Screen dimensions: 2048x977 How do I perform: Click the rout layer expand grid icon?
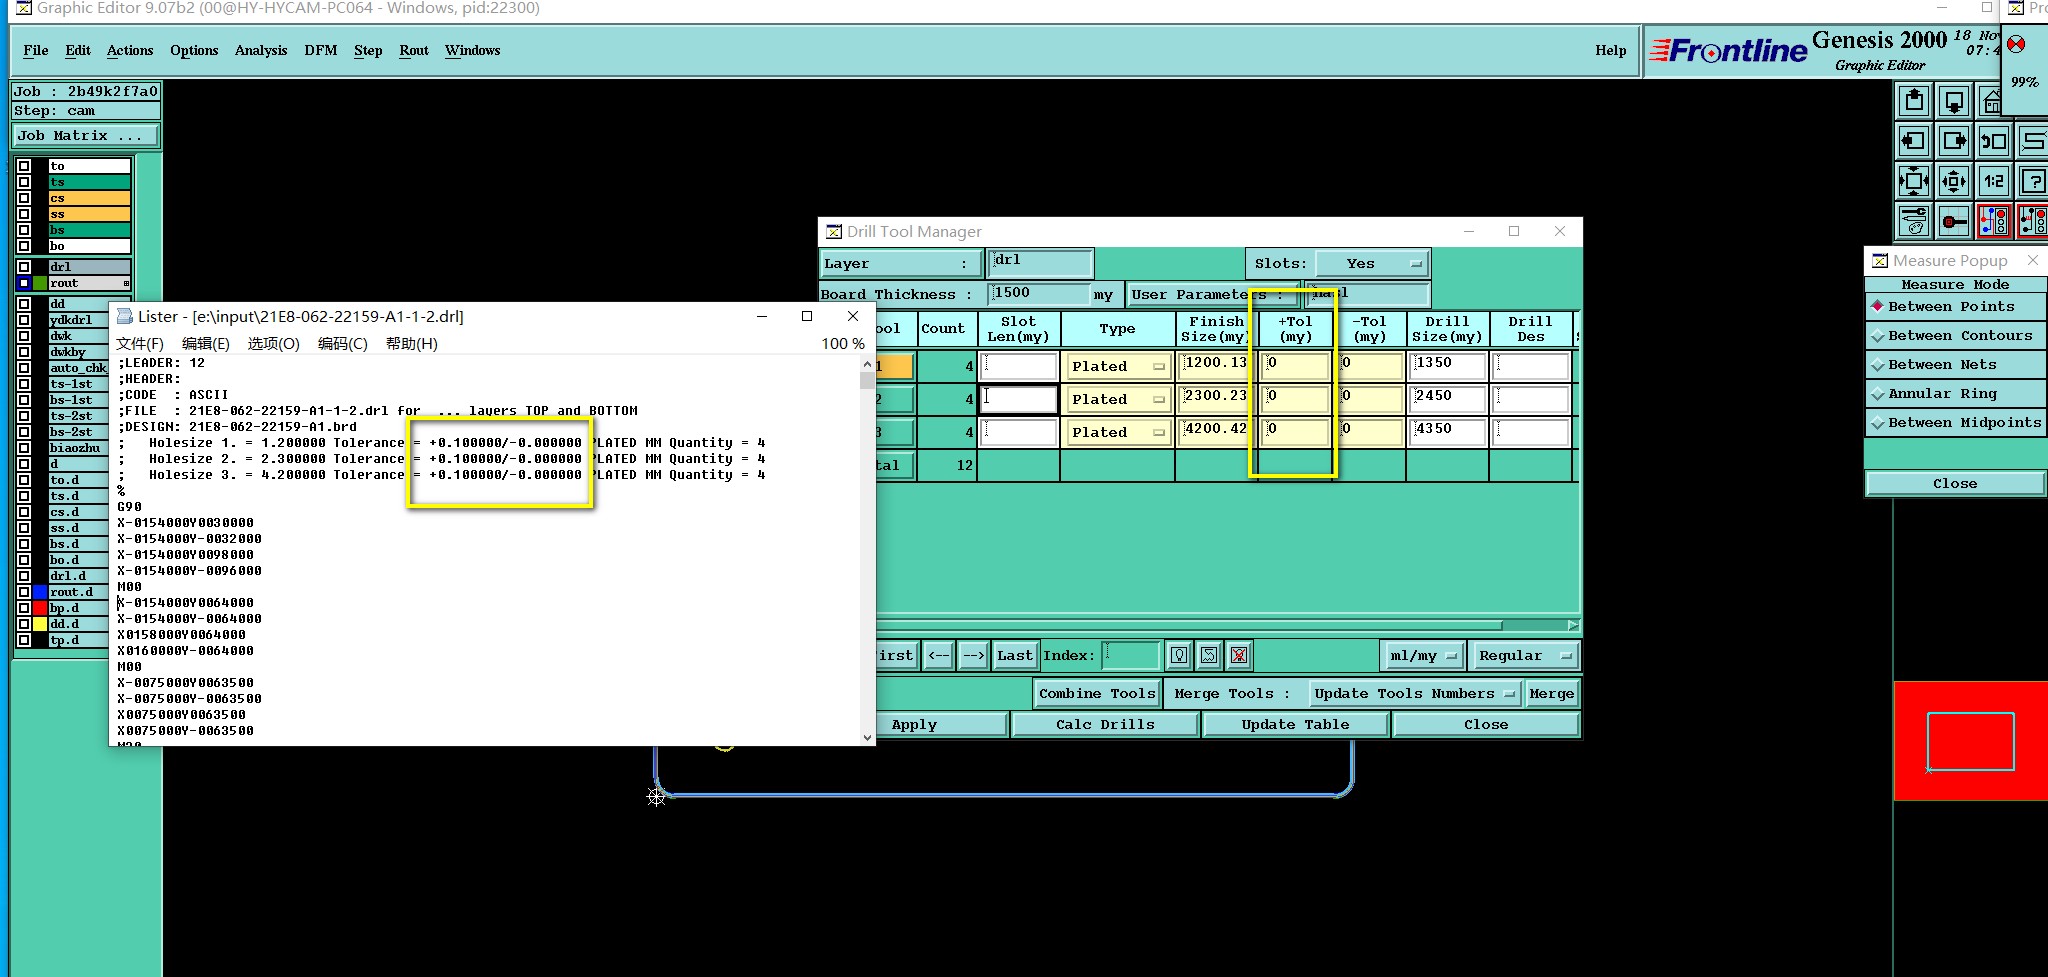(x=126, y=284)
